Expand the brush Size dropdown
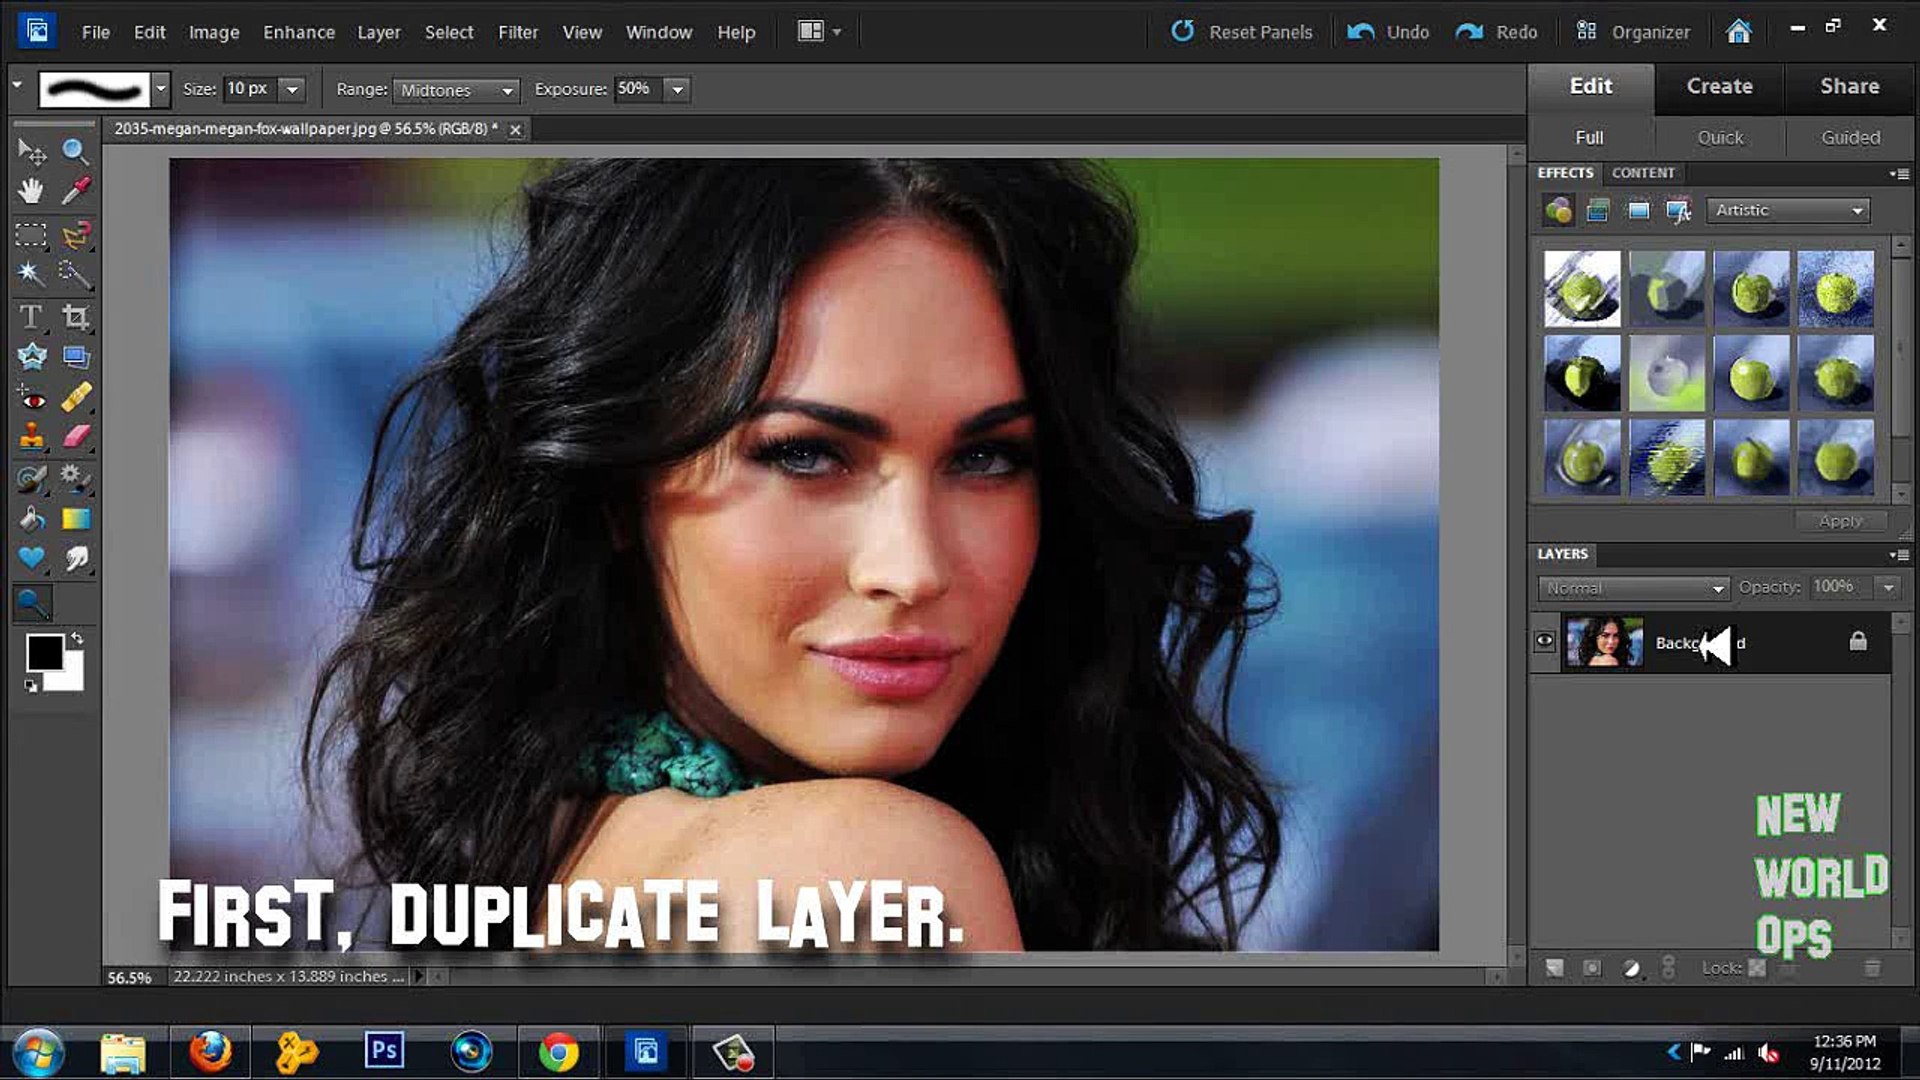This screenshot has width=1920, height=1080. point(291,89)
